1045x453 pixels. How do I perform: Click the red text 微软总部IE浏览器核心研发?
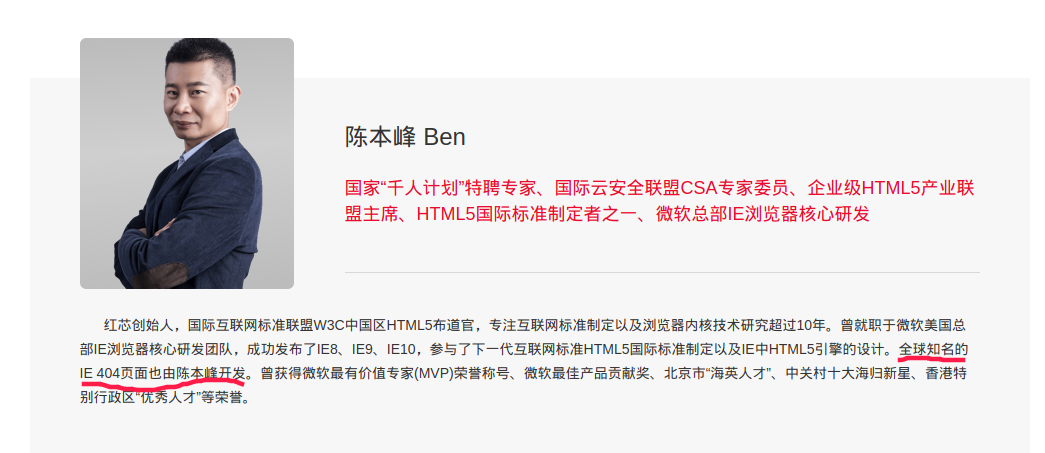coord(762,215)
